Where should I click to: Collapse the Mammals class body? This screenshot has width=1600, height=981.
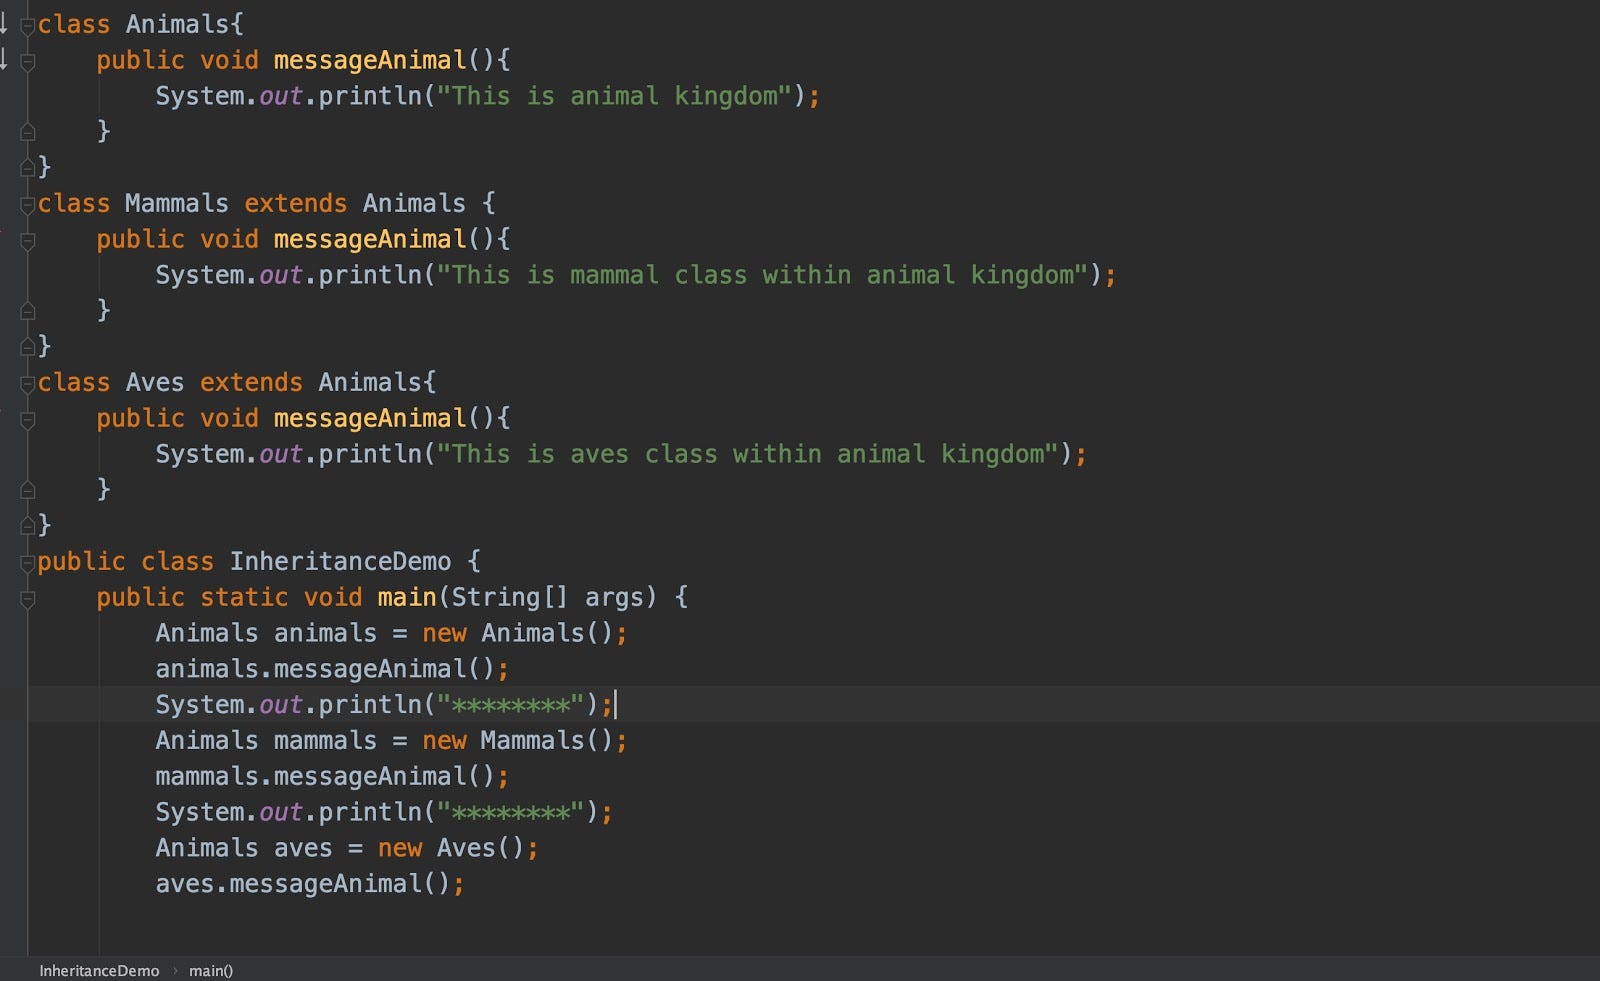(27, 202)
